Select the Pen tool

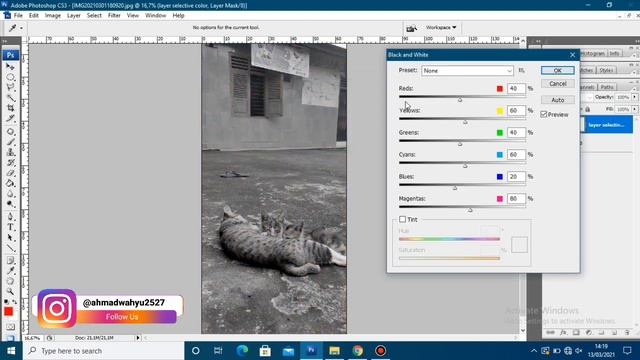pos(10,217)
